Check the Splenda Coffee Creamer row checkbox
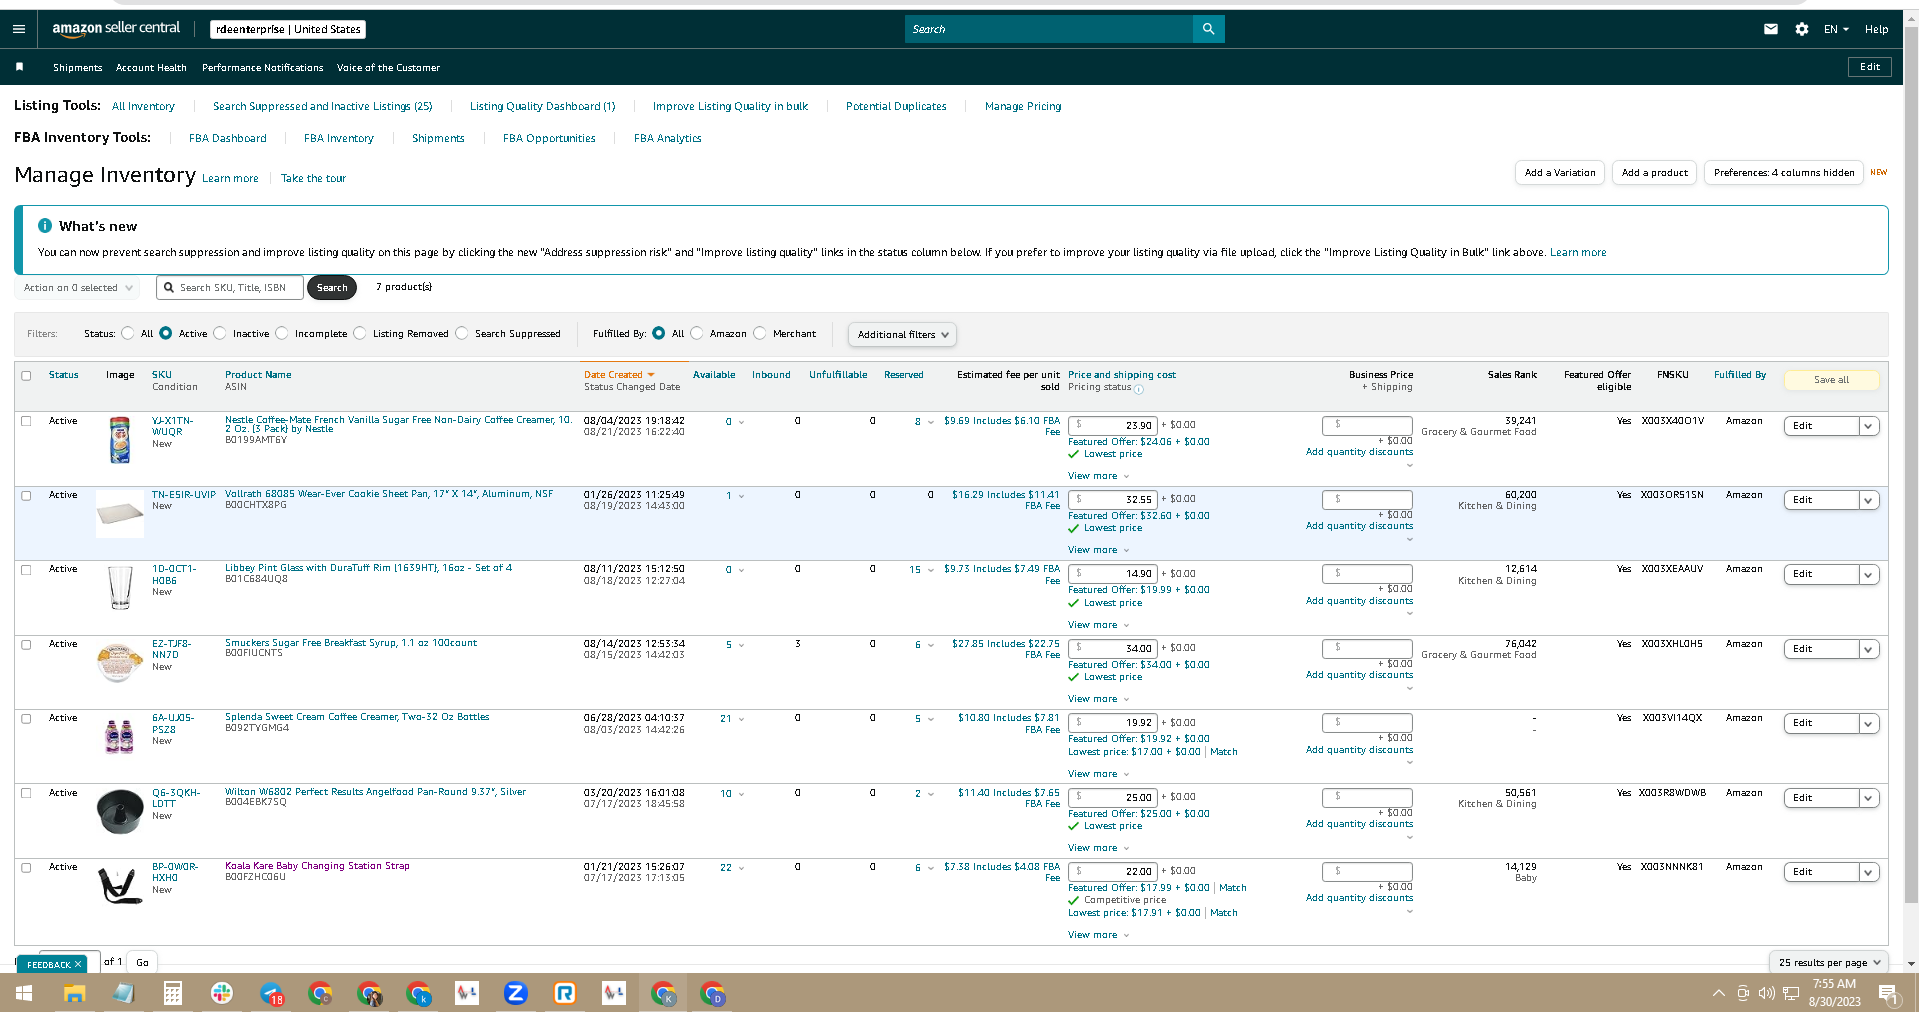This screenshot has height=1012, width=1919. click(26, 719)
